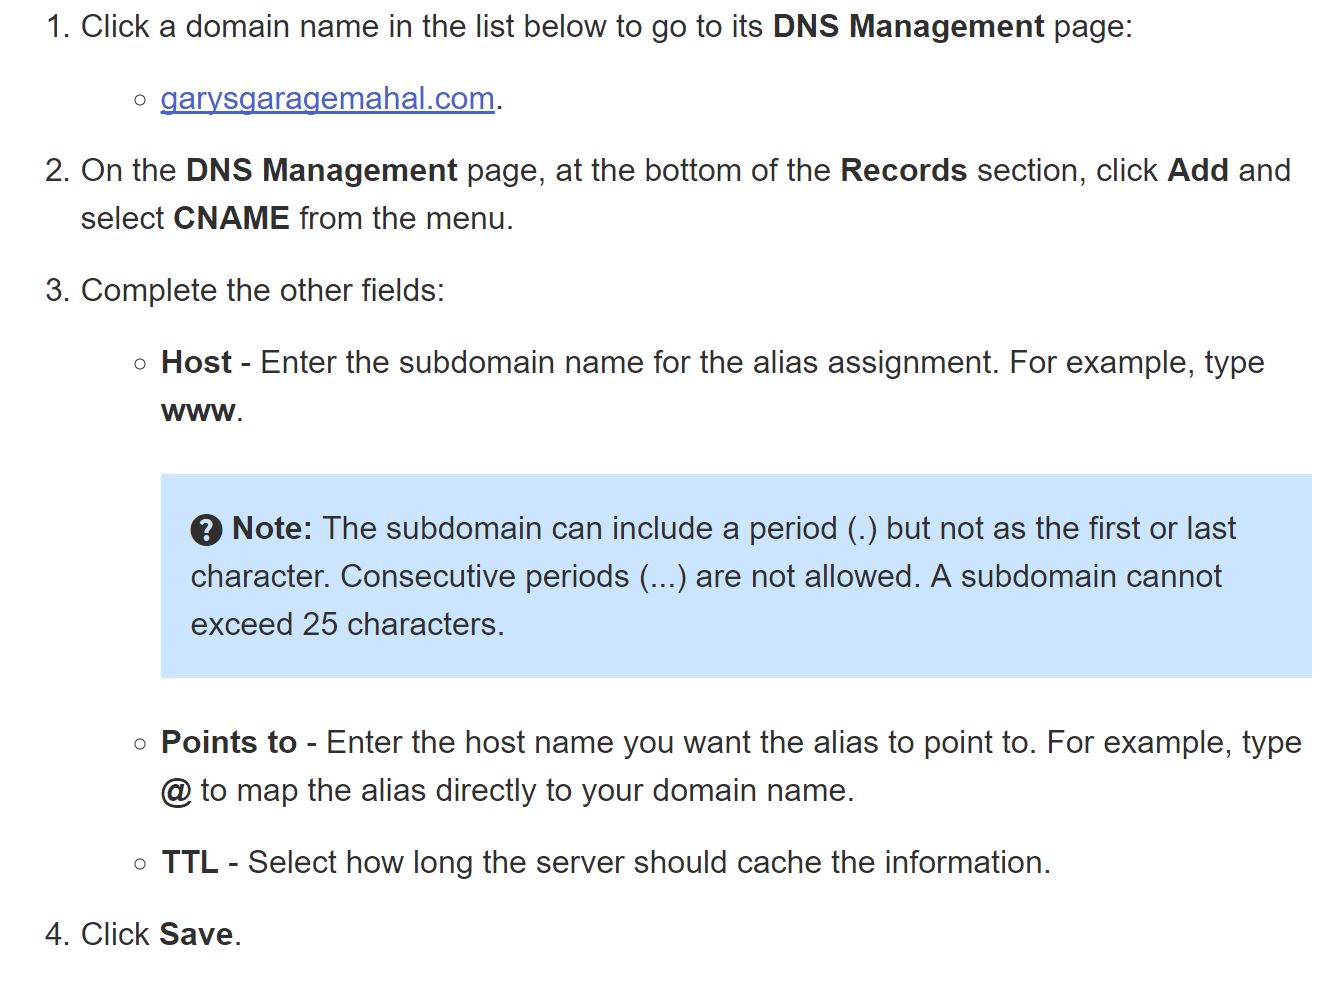Click the bullet before TTL
The height and width of the screenshot is (987, 1335).
pyautogui.click(x=140, y=863)
